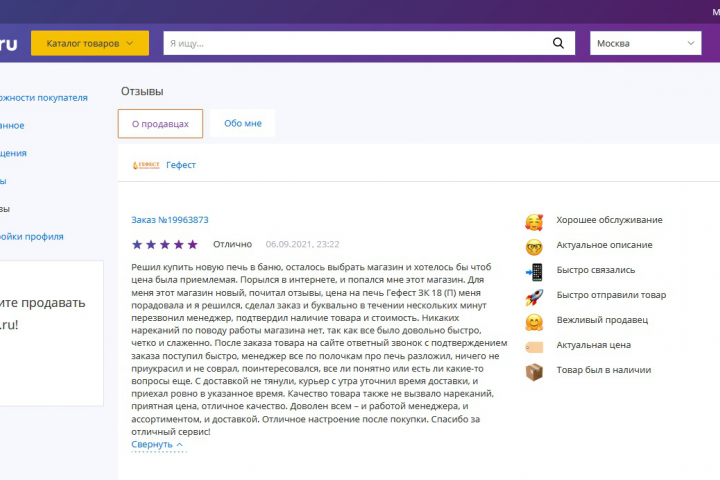Switch to the 'Обо мне' tab
The width and height of the screenshot is (720, 480).
coord(242,123)
